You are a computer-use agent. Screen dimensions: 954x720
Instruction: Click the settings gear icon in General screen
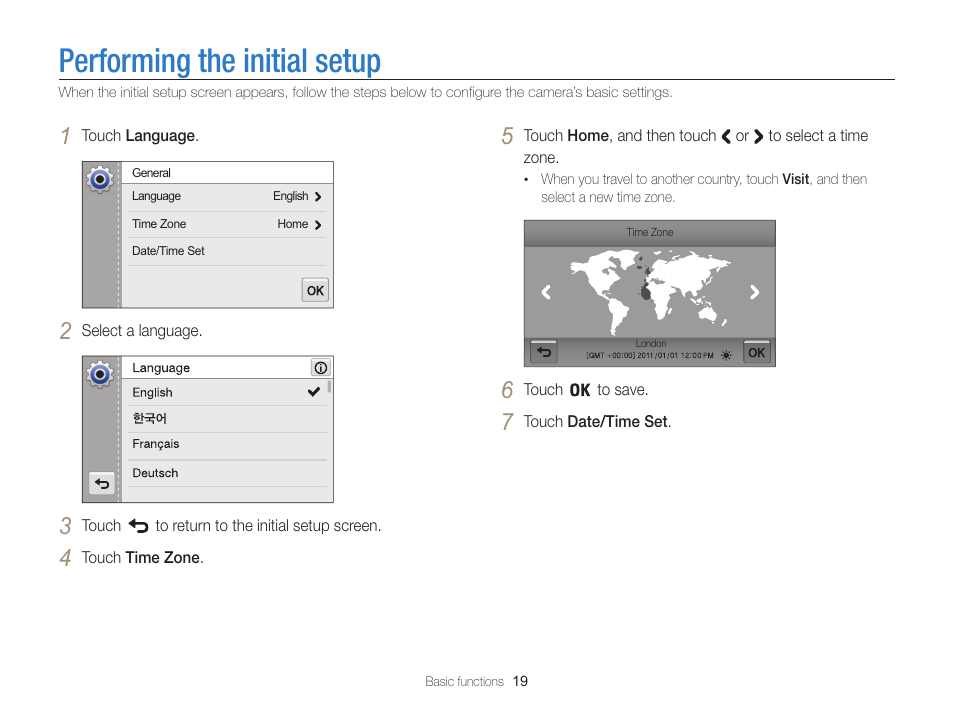[x=100, y=180]
